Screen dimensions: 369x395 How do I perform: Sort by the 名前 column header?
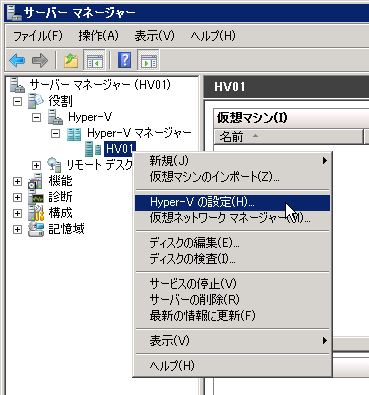coord(288,137)
